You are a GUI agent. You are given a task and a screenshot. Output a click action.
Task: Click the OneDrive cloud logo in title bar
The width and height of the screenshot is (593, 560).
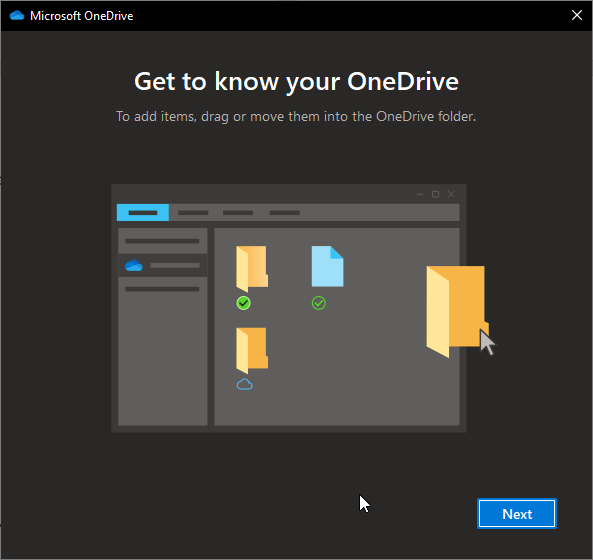[17, 16]
